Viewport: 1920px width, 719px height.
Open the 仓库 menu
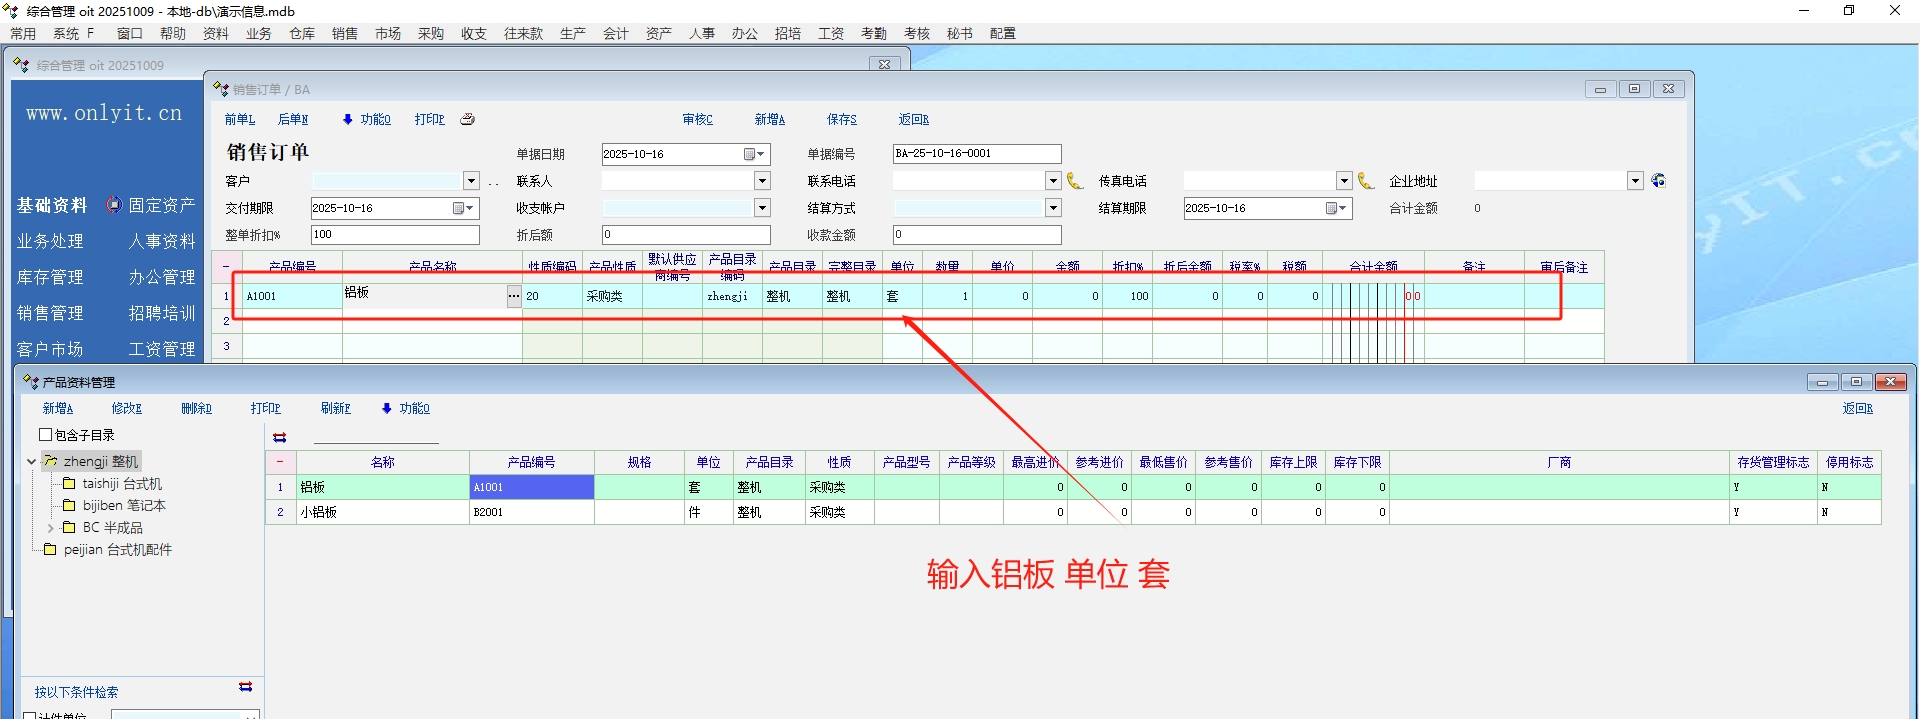(302, 34)
